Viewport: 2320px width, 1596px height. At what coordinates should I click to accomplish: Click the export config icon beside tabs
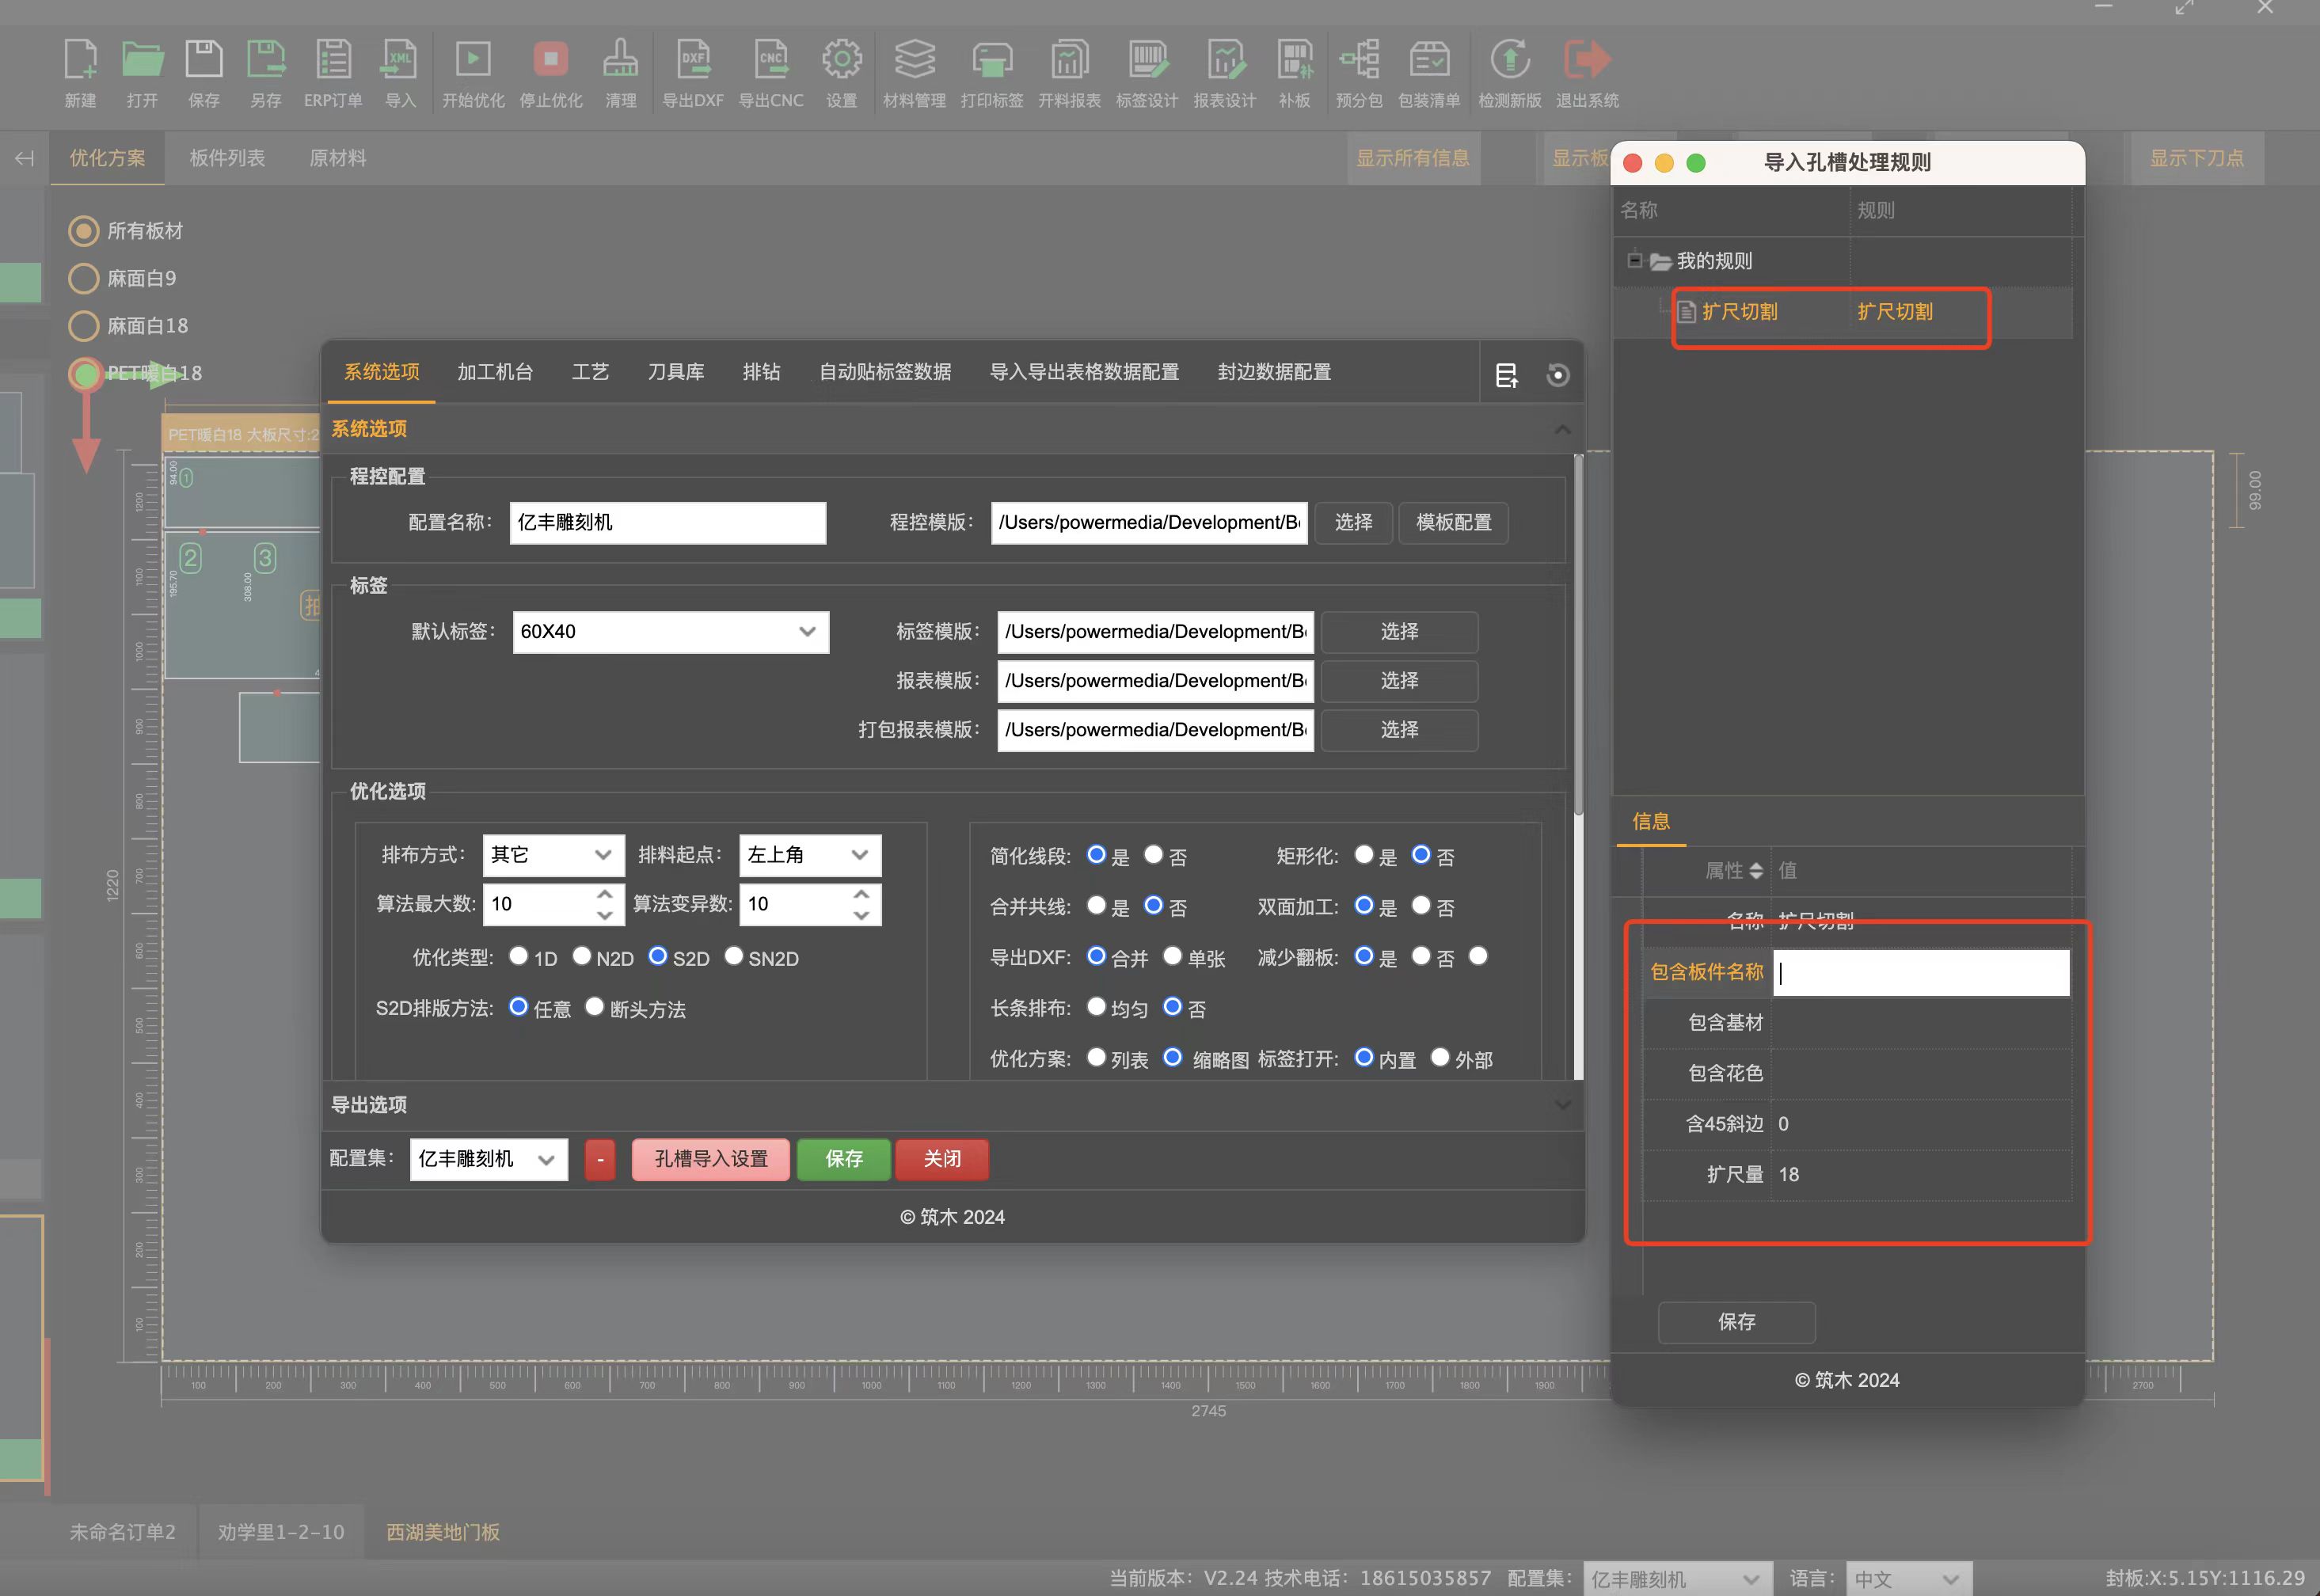pos(1506,375)
